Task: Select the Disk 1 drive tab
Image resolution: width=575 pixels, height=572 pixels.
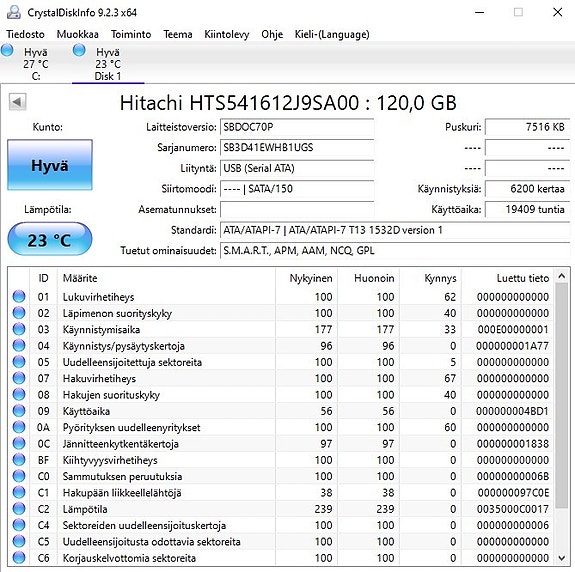Action: click(108, 63)
